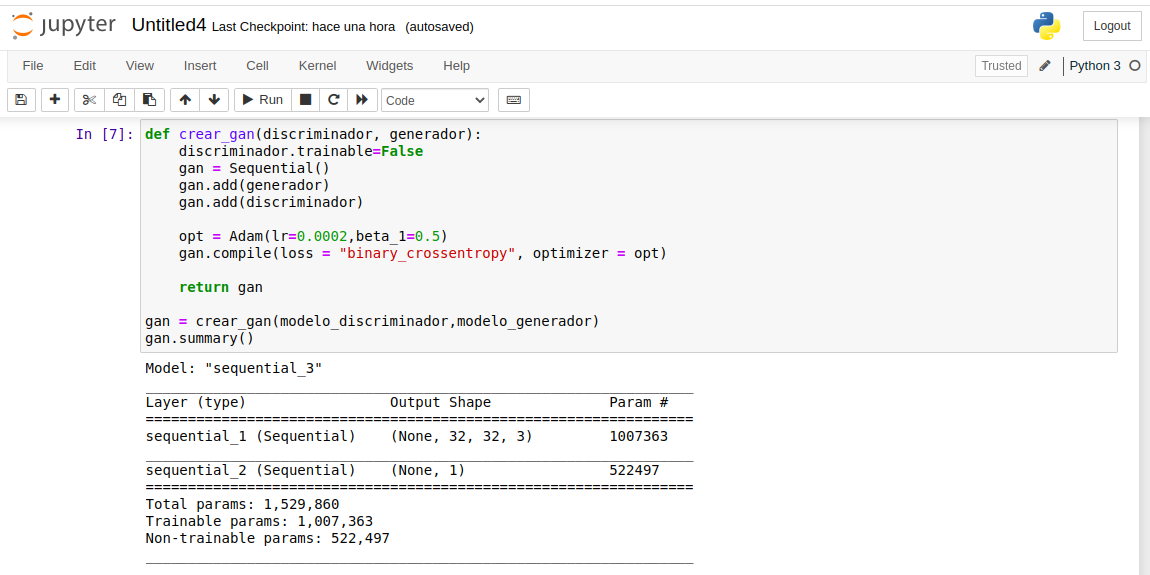Open the command palette keyboard icon
This screenshot has height=575, width=1150.
[x=514, y=100]
